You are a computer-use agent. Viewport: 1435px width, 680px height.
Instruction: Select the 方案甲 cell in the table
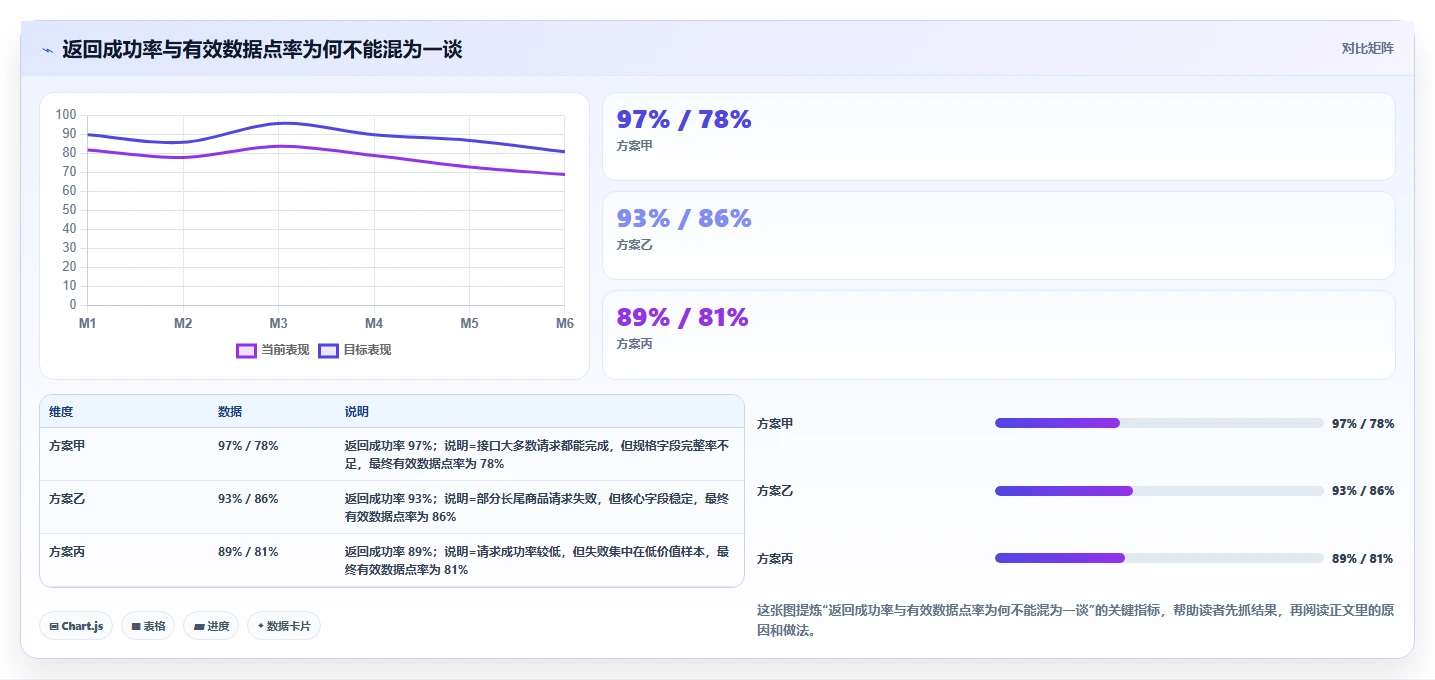click(x=67, y=446)
